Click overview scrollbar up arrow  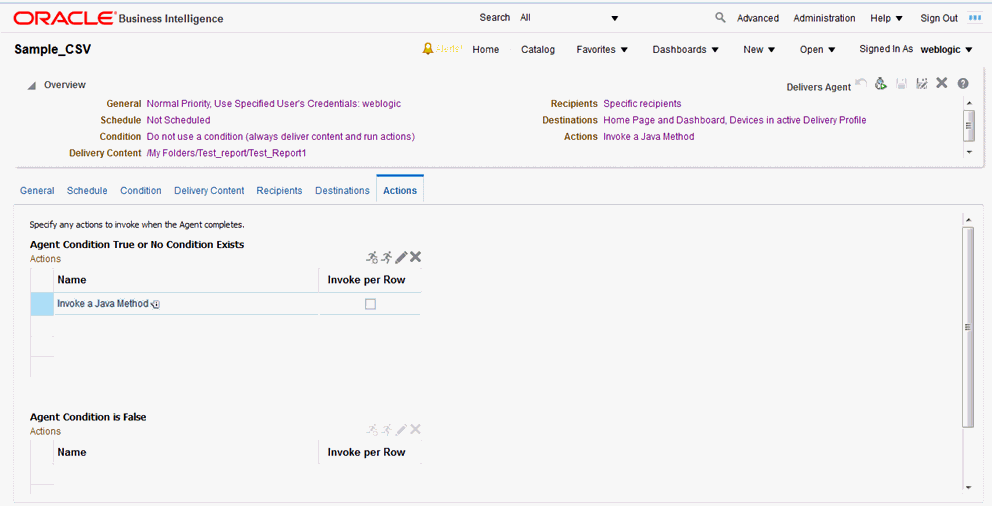[x=969, y=103]
